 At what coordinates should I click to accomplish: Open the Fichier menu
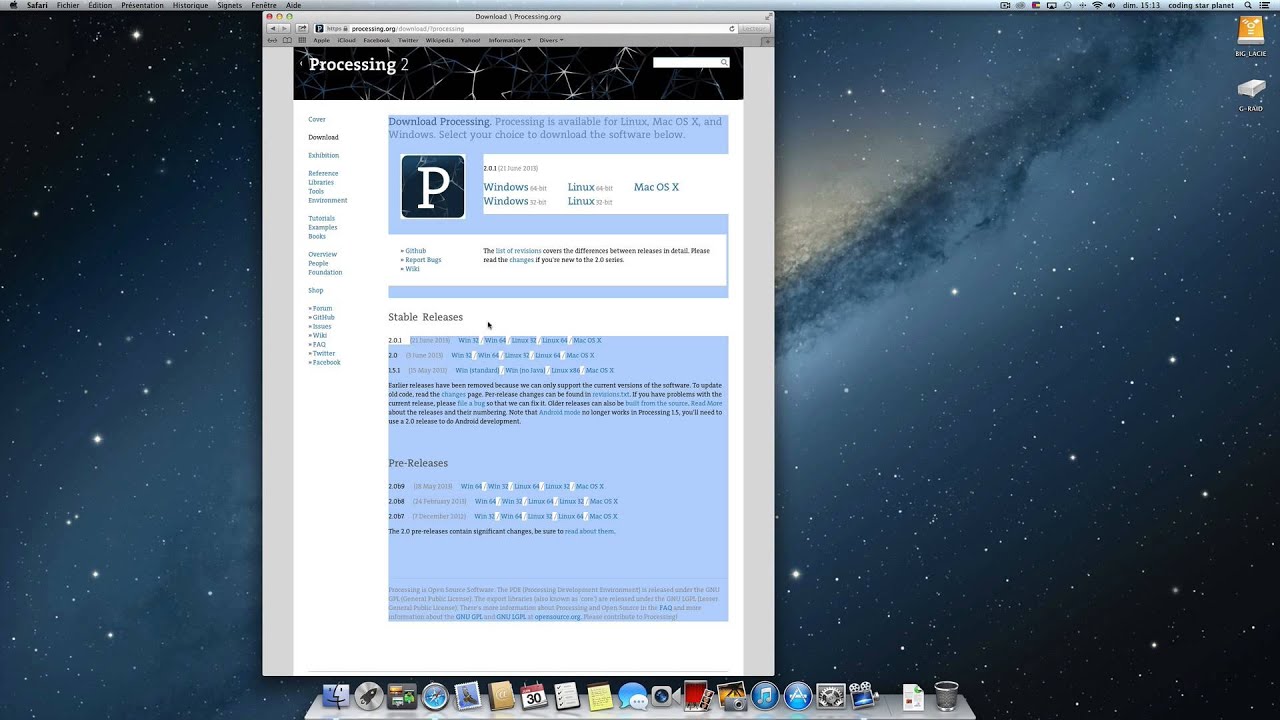pos(68,5)
